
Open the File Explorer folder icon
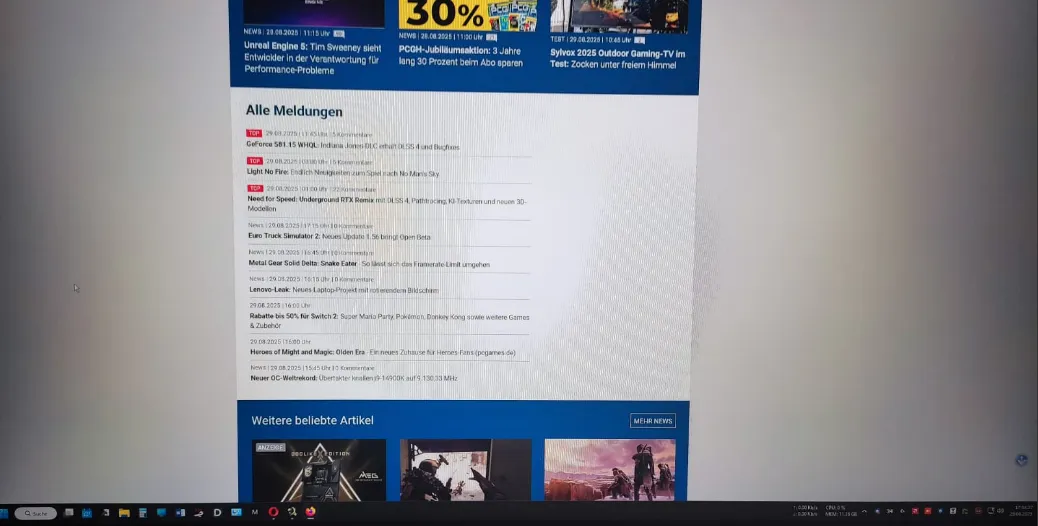click(x=124, y=513)
